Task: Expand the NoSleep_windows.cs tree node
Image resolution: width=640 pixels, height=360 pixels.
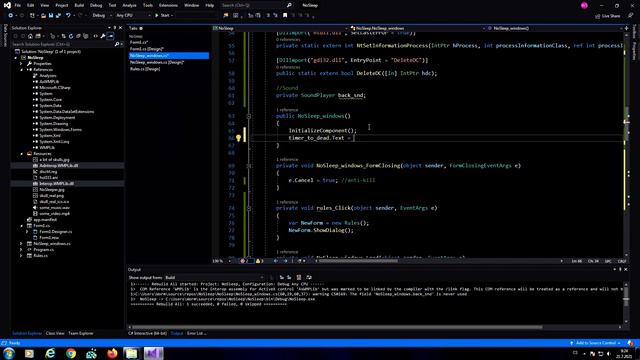Action: point(22,244)
